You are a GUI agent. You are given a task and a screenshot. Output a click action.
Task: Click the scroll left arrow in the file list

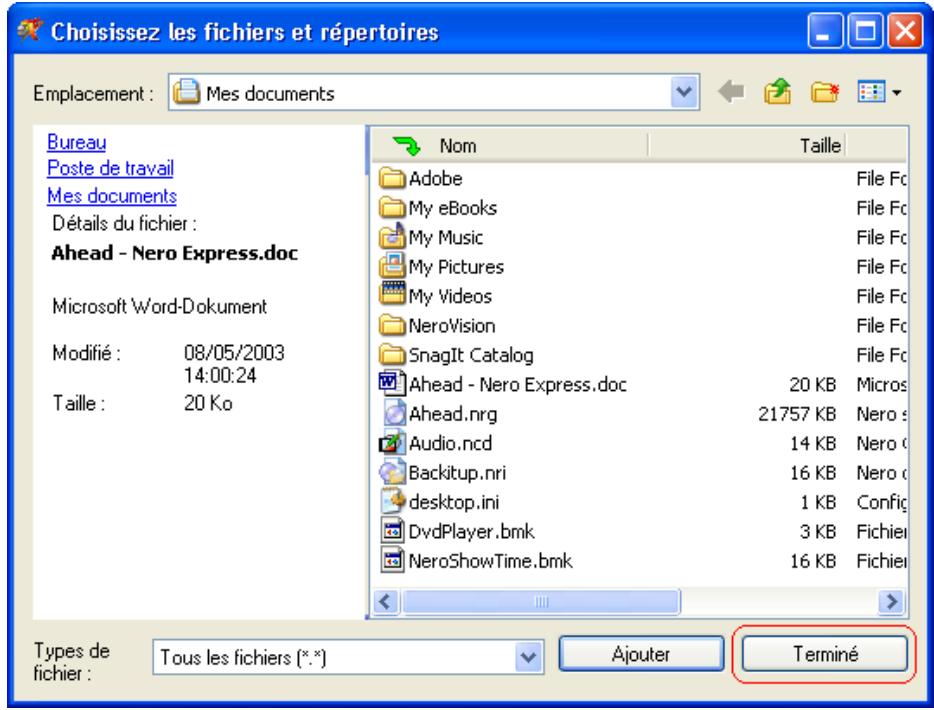coord(385,602)
